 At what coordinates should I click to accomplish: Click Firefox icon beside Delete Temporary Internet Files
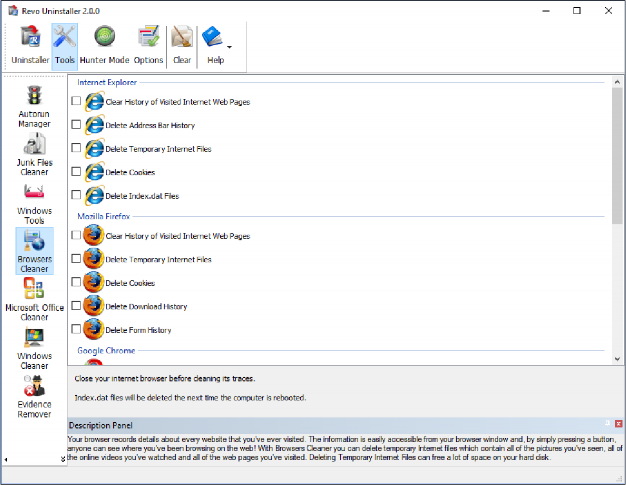(94, 259)
